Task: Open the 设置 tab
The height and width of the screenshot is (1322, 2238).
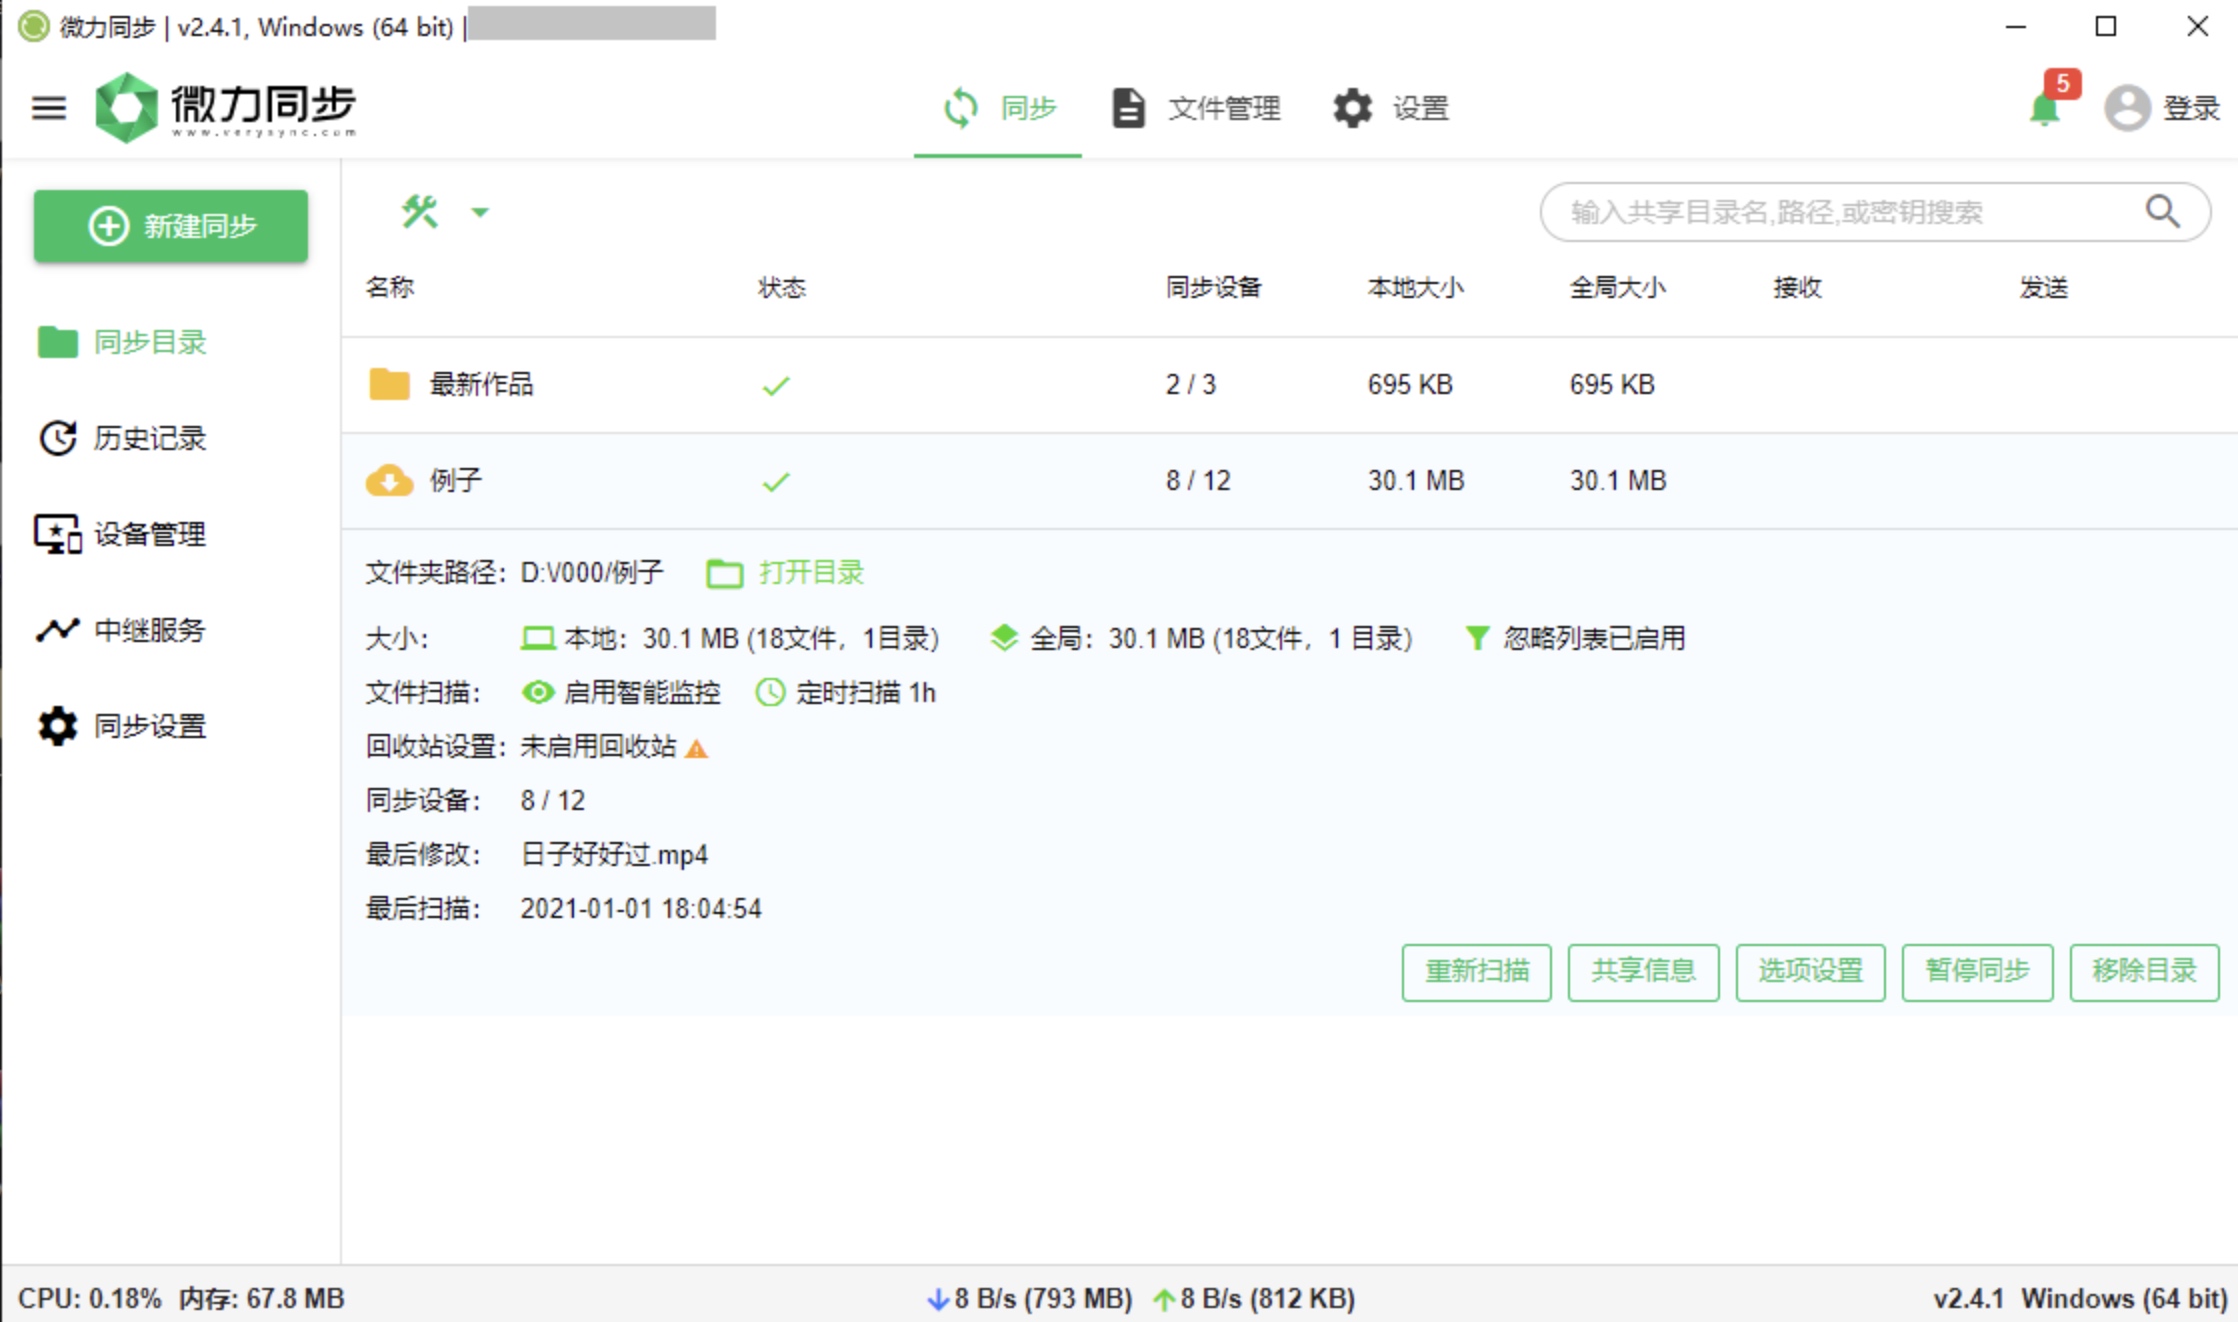Action: coord(1391,107)
